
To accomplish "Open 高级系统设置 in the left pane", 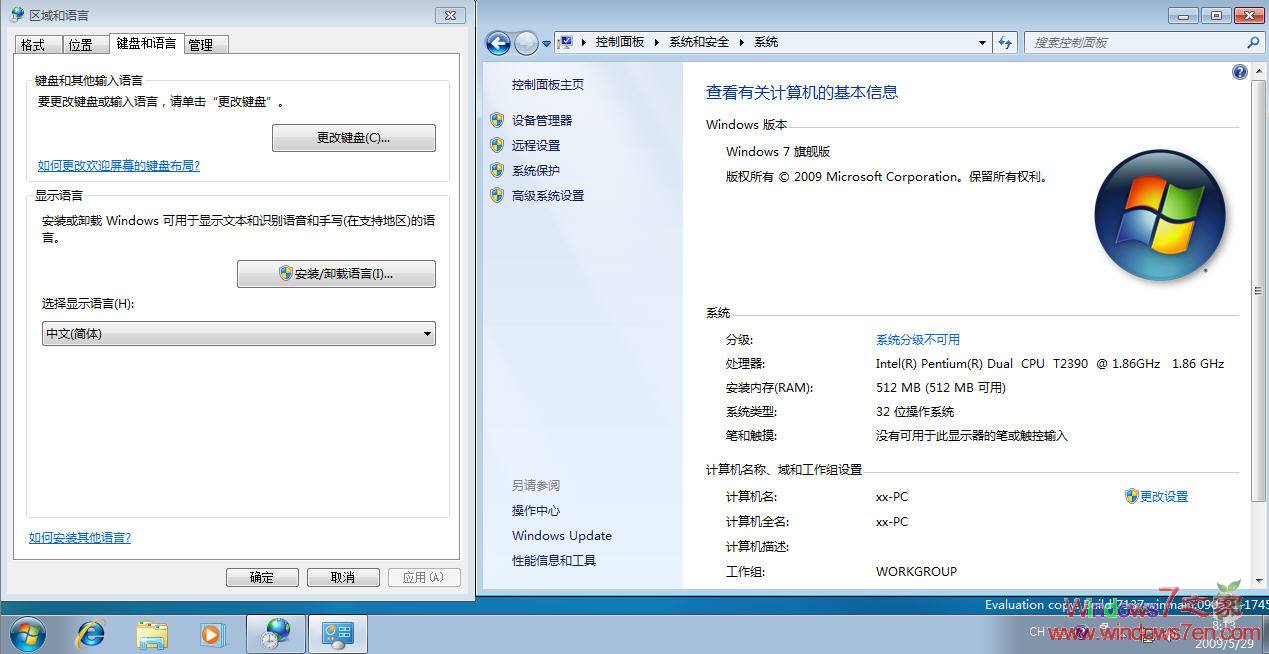I will 548,195.
